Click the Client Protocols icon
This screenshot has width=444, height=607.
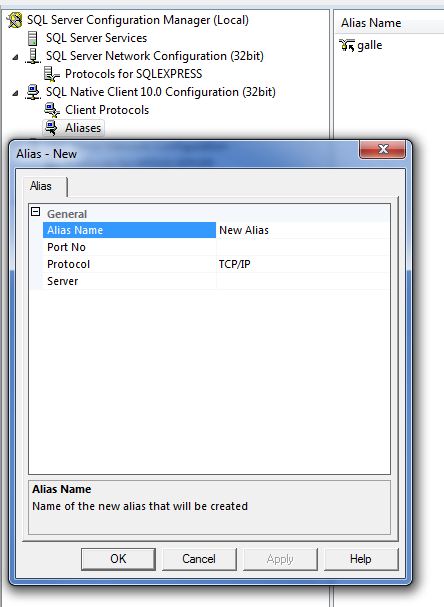51,110
